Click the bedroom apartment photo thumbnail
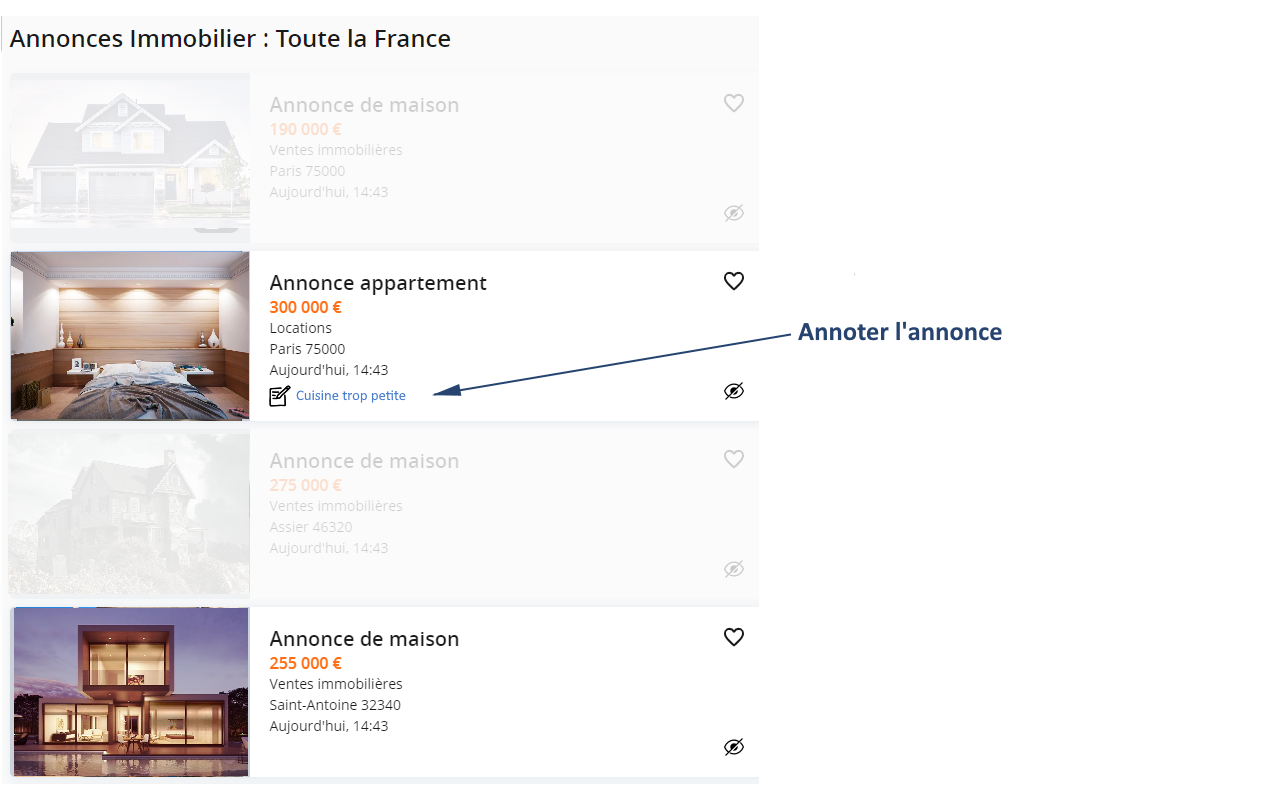The width and height of the screenshot is (1280, 800). (130, 336)
